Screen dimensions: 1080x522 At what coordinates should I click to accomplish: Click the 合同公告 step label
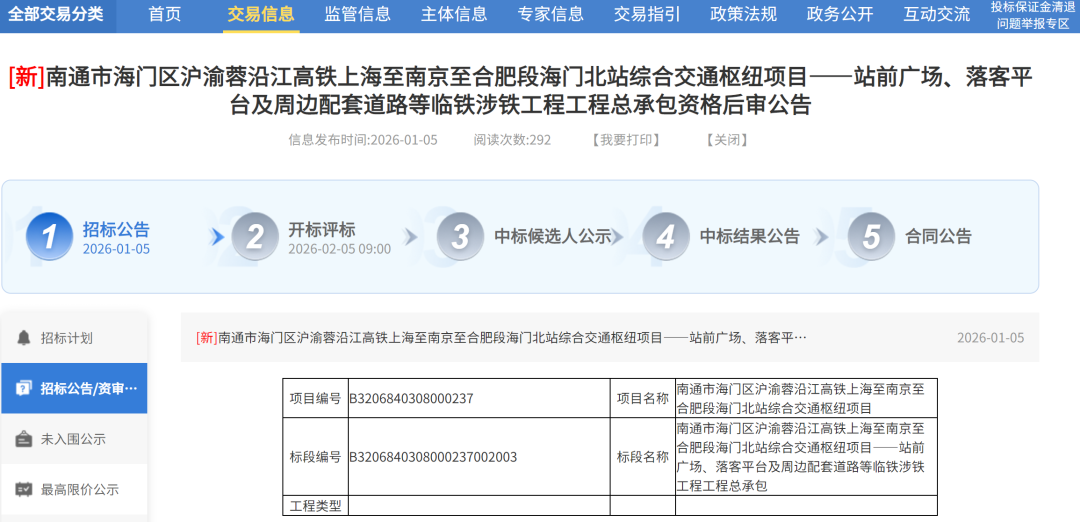[938, 237]
